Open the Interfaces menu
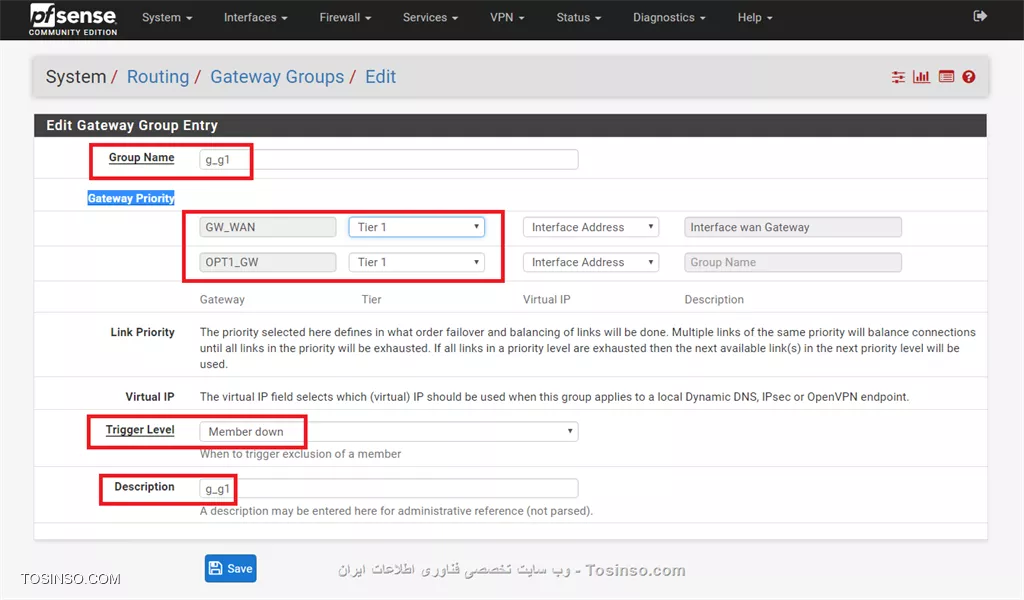The width and height of the screenshot is (1024, 600). click(x=255, y=18)
